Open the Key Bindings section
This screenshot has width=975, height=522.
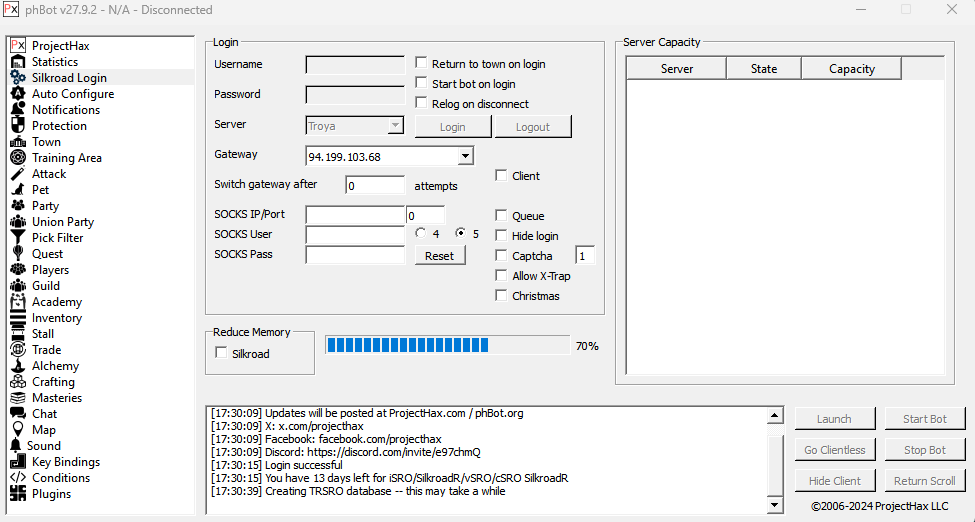[65, 462]
